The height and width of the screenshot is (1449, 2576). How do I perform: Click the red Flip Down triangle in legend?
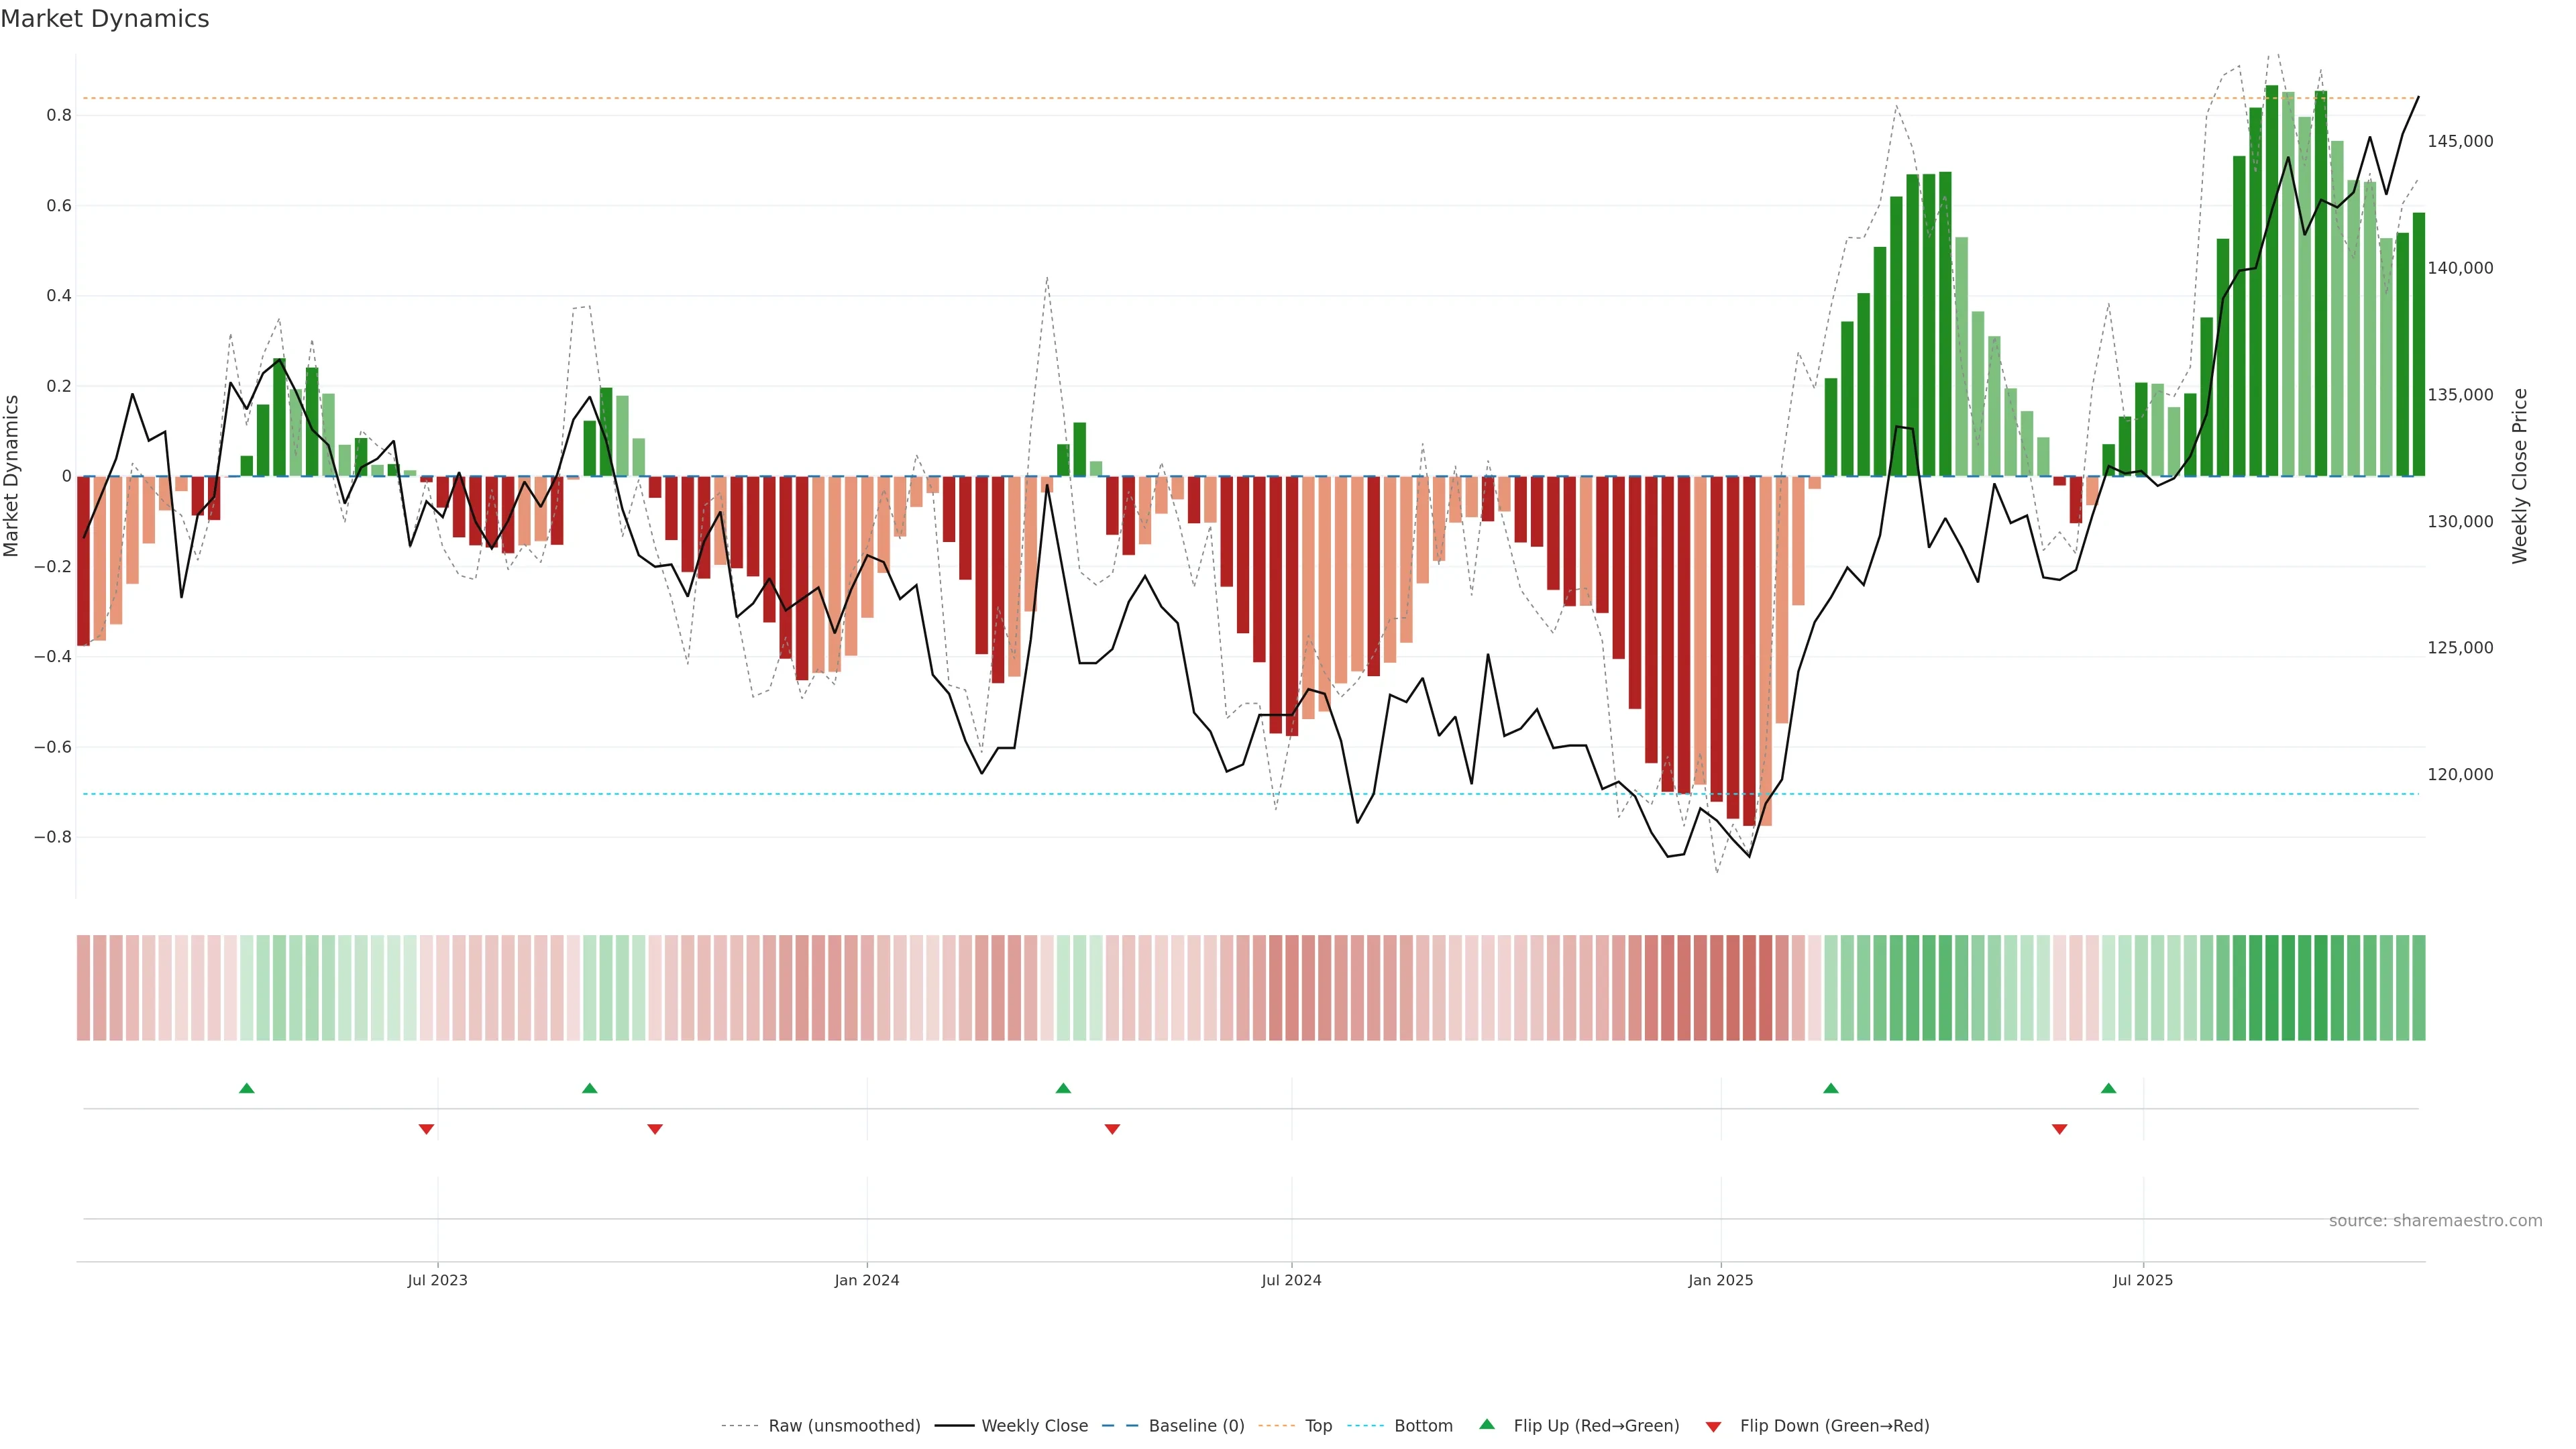pyautogui.click(x=1713, y=1426)
